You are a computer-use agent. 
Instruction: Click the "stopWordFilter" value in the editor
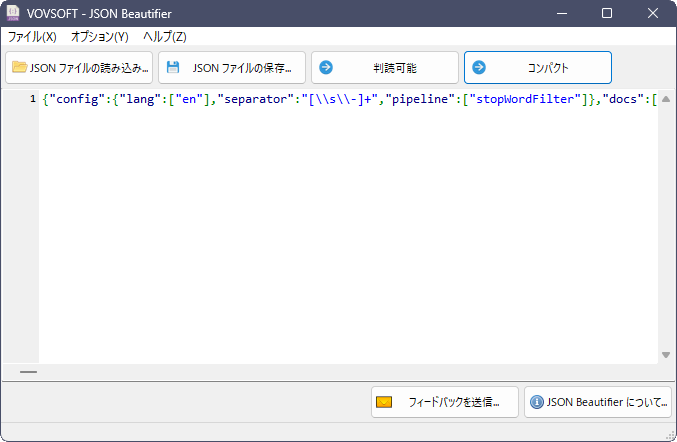pos(525,99)
